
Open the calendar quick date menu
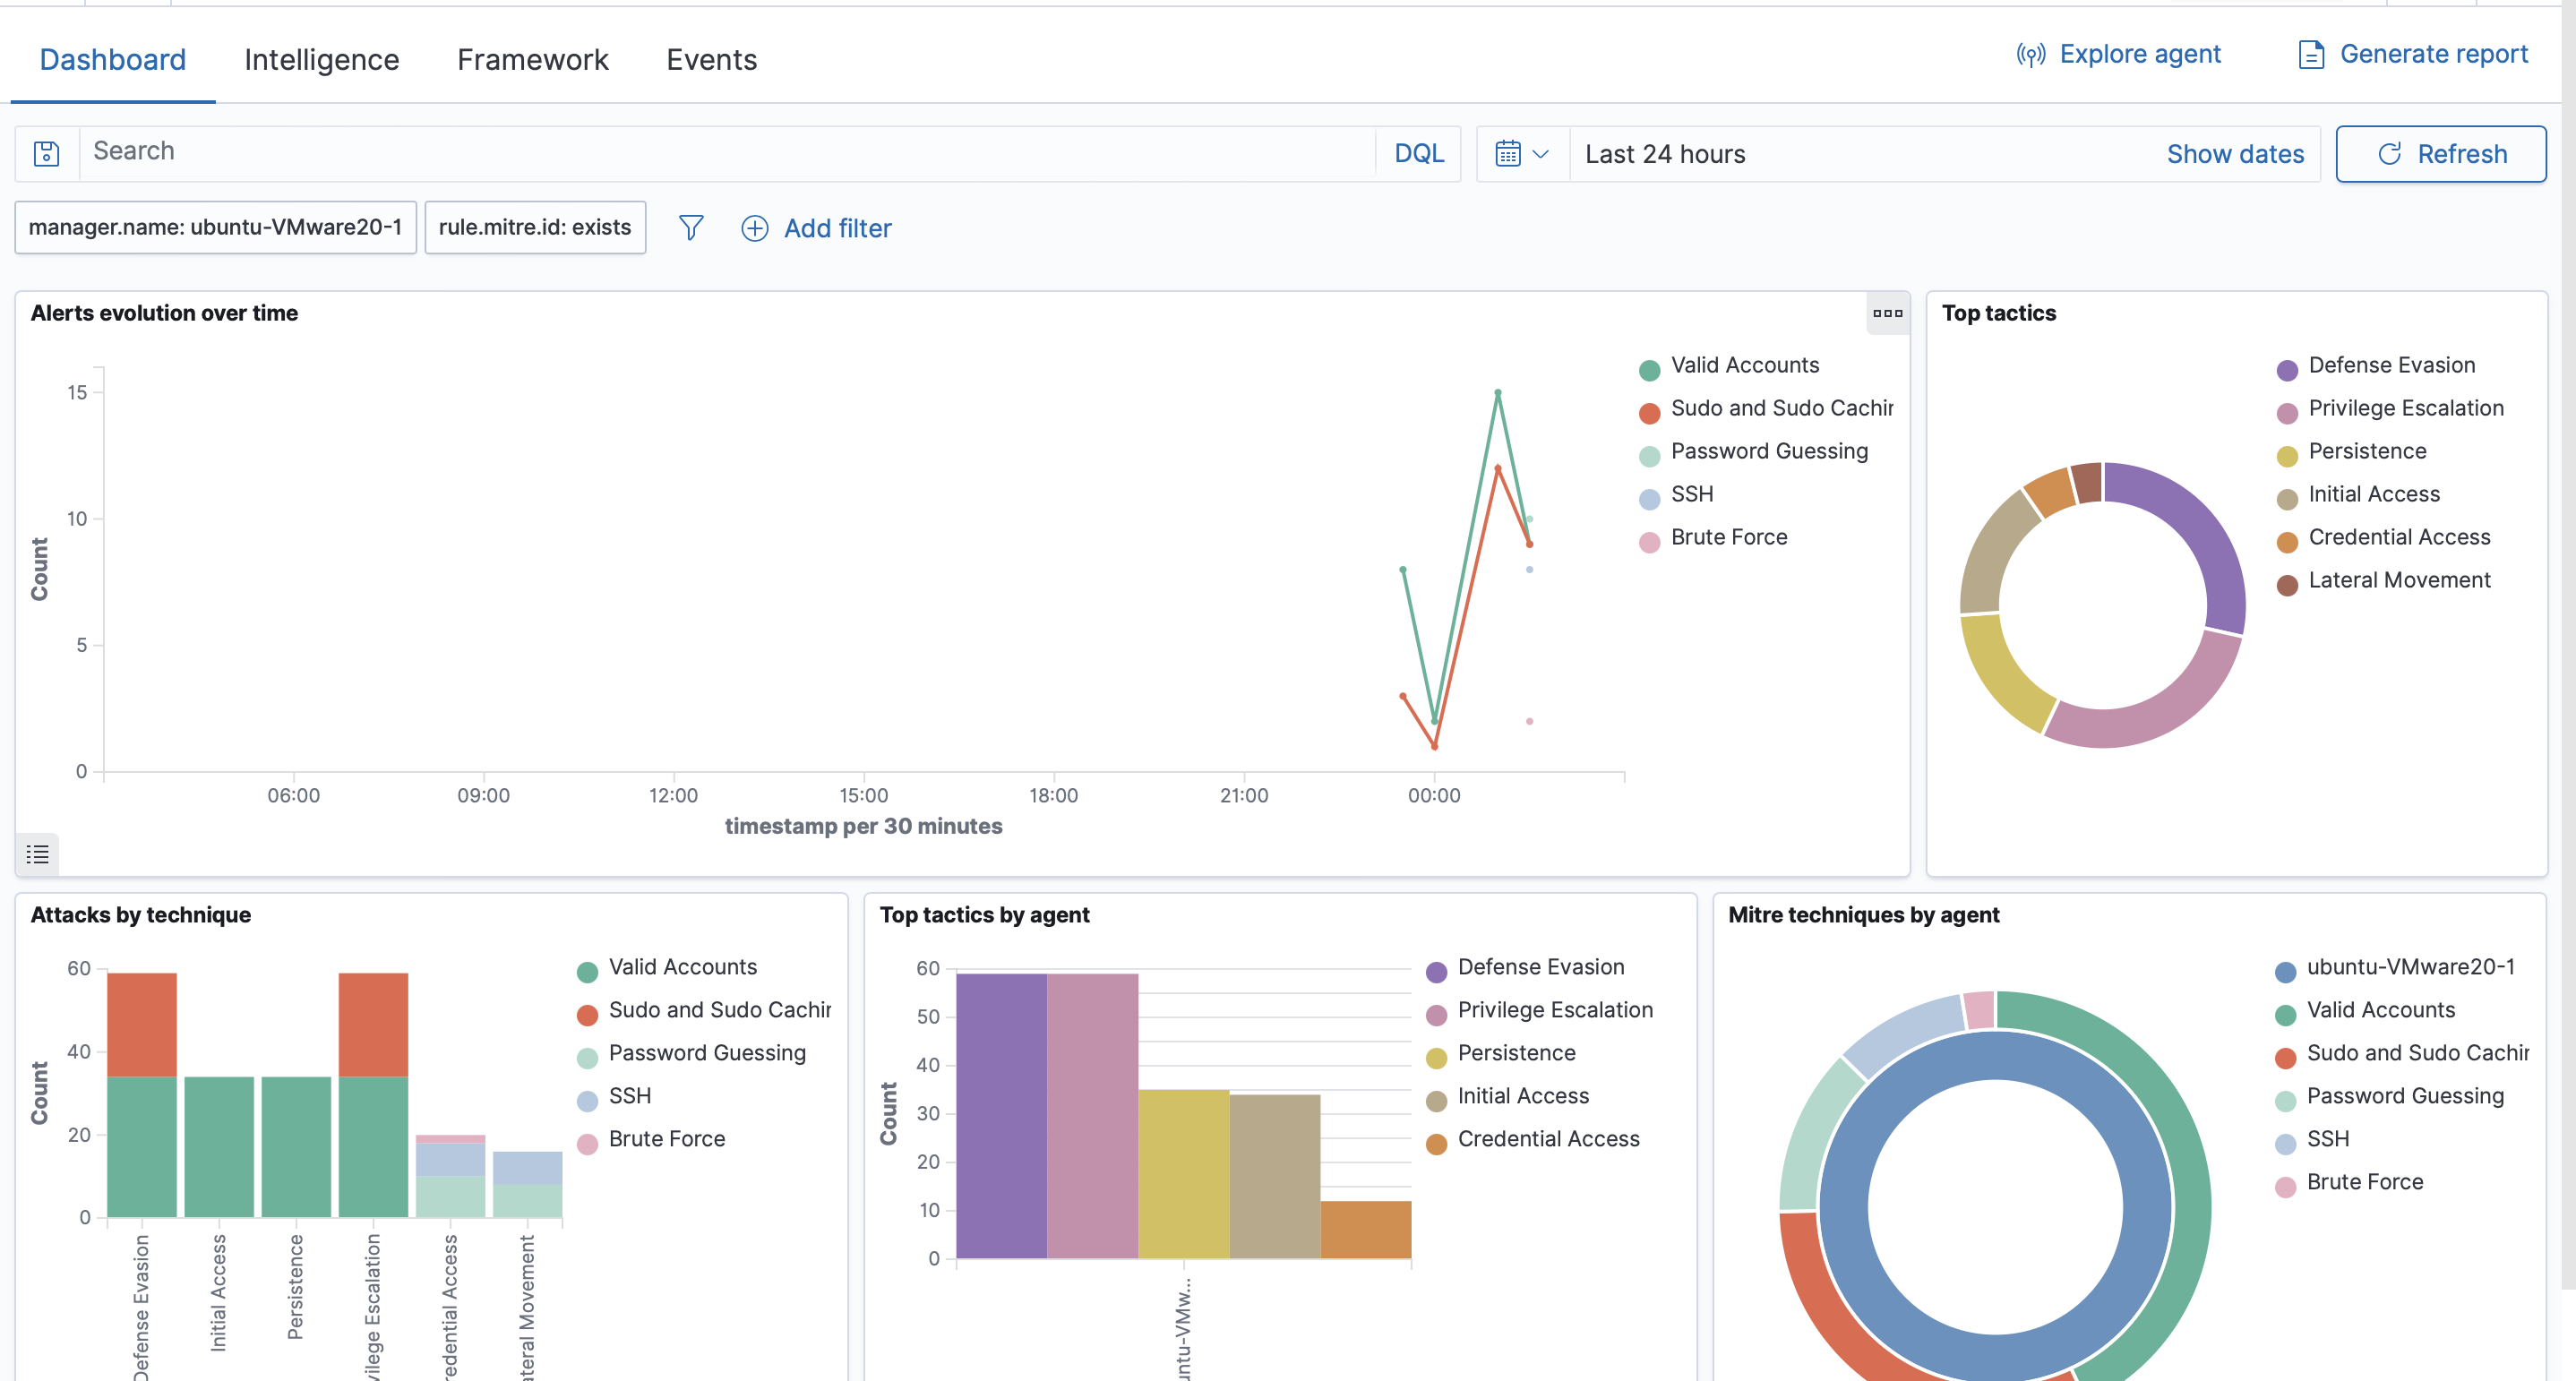coord(1522,154)
